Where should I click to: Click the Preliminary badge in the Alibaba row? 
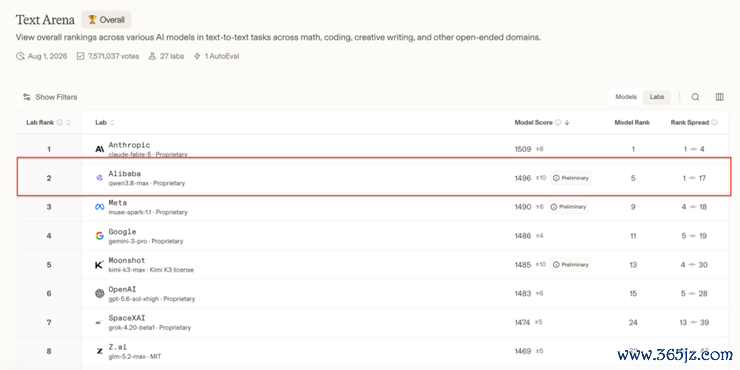[x=571, y=178]
